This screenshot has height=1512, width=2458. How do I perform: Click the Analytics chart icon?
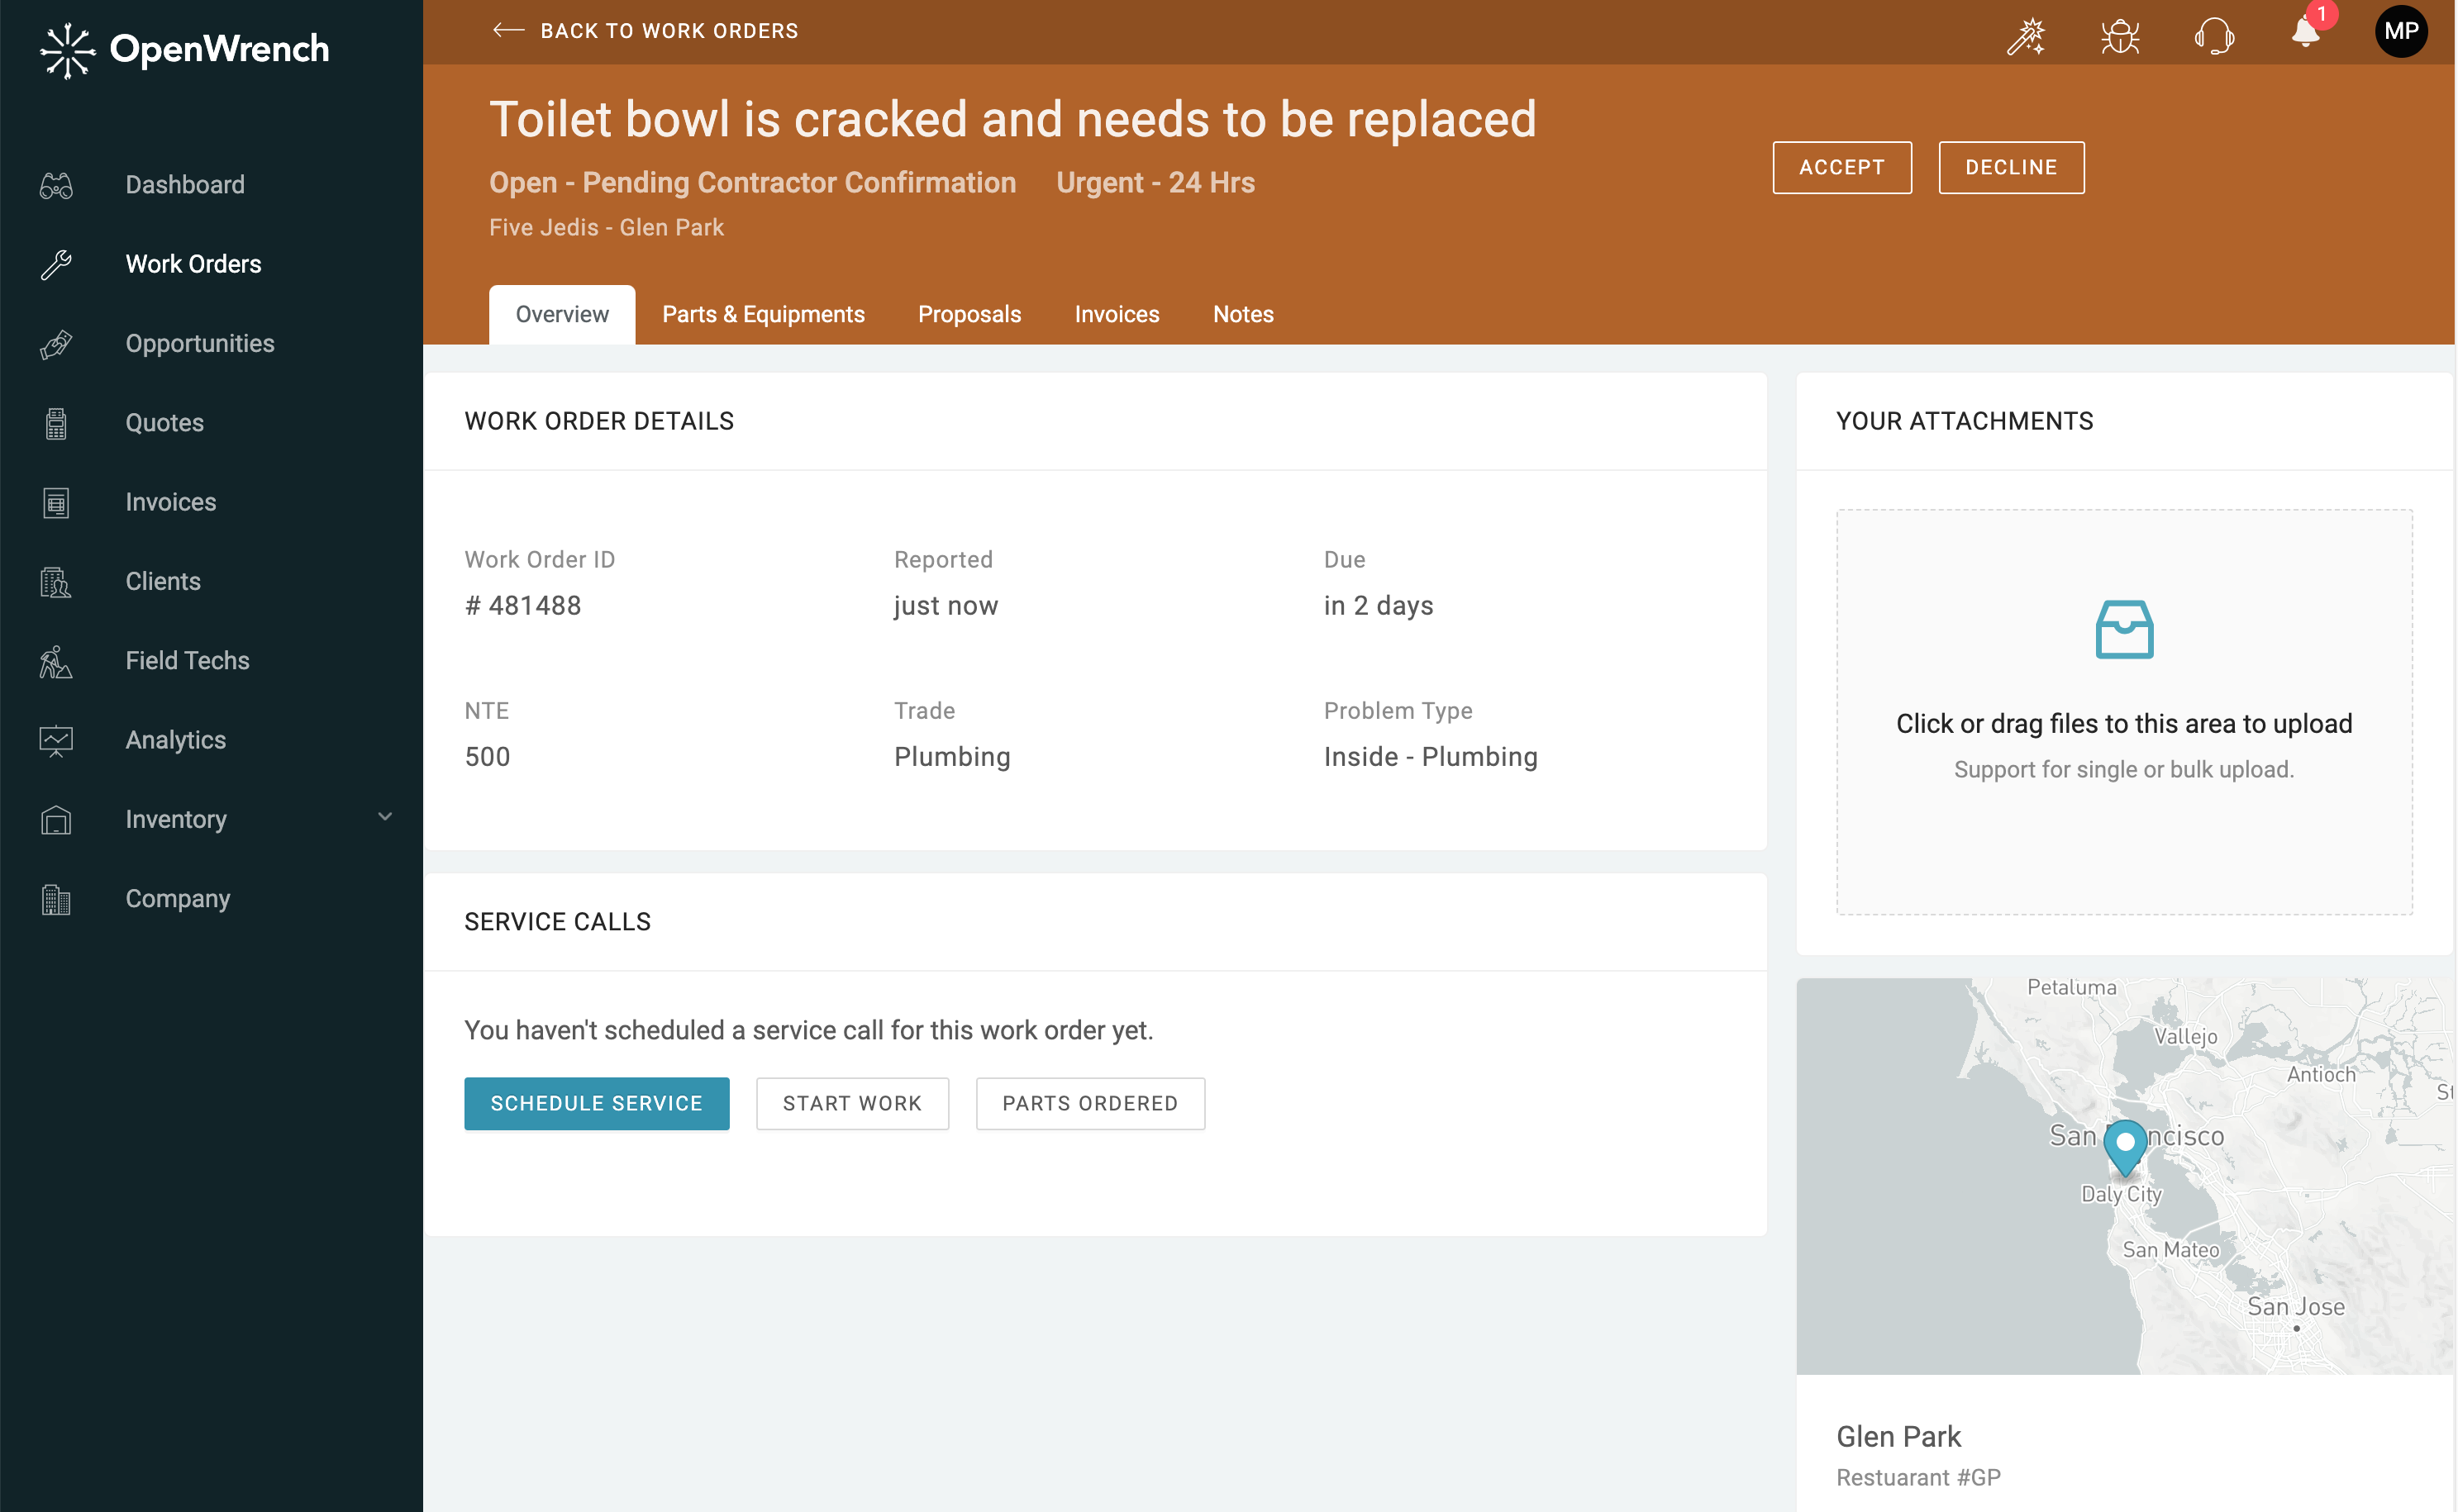pyautogui.click(x=56, y=740)
